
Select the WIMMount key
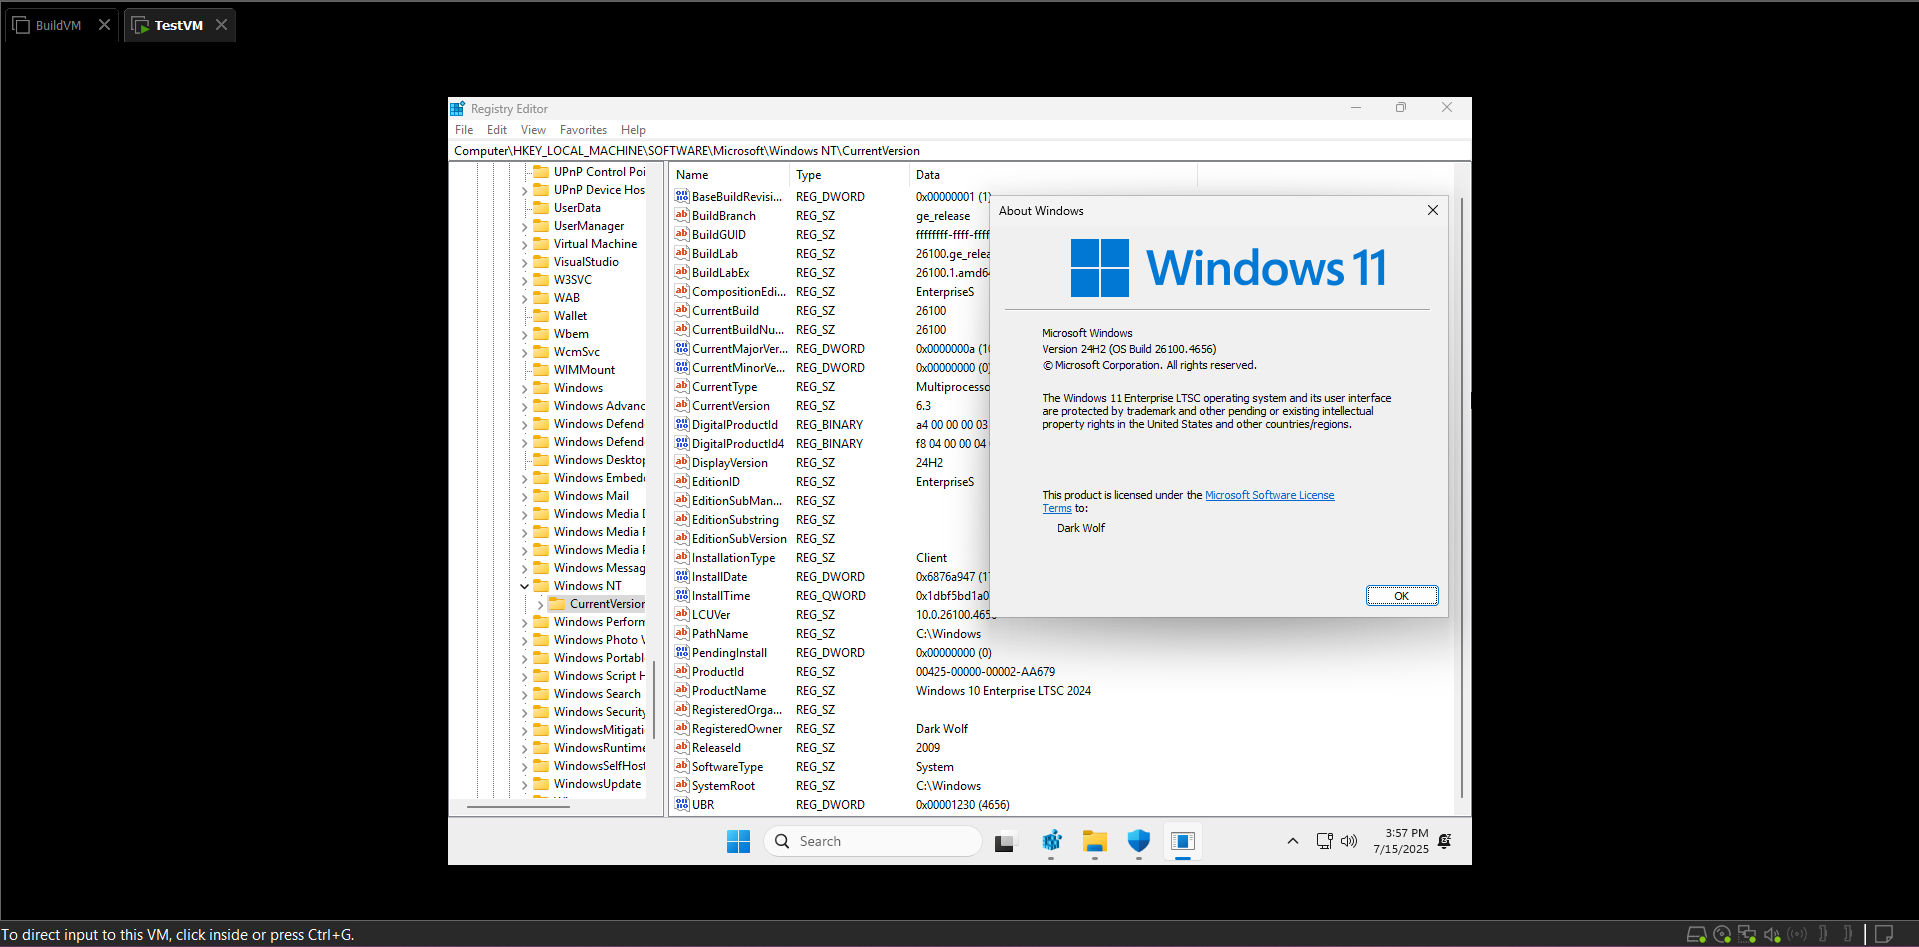[x=584, y=370]
